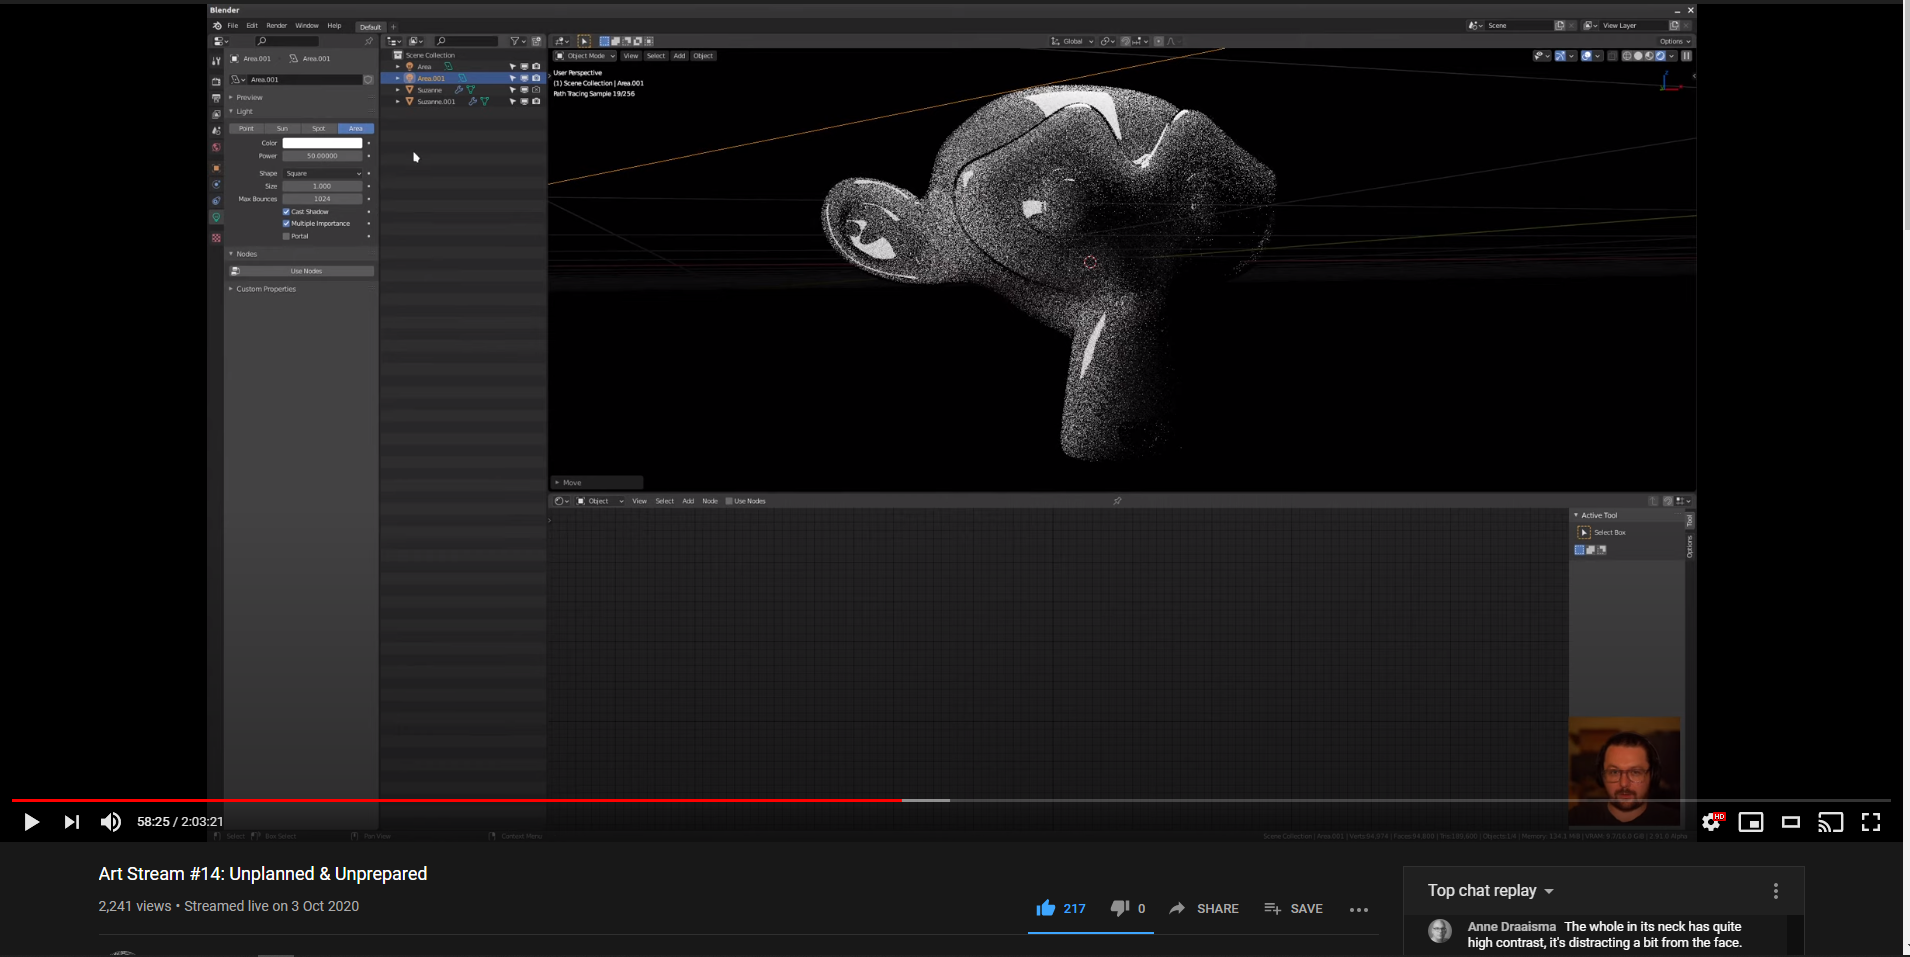The height and width of the screenshot is (957, 1910).
Task: Open the Object Data light properties tab
Action: (x=216, y=217)
